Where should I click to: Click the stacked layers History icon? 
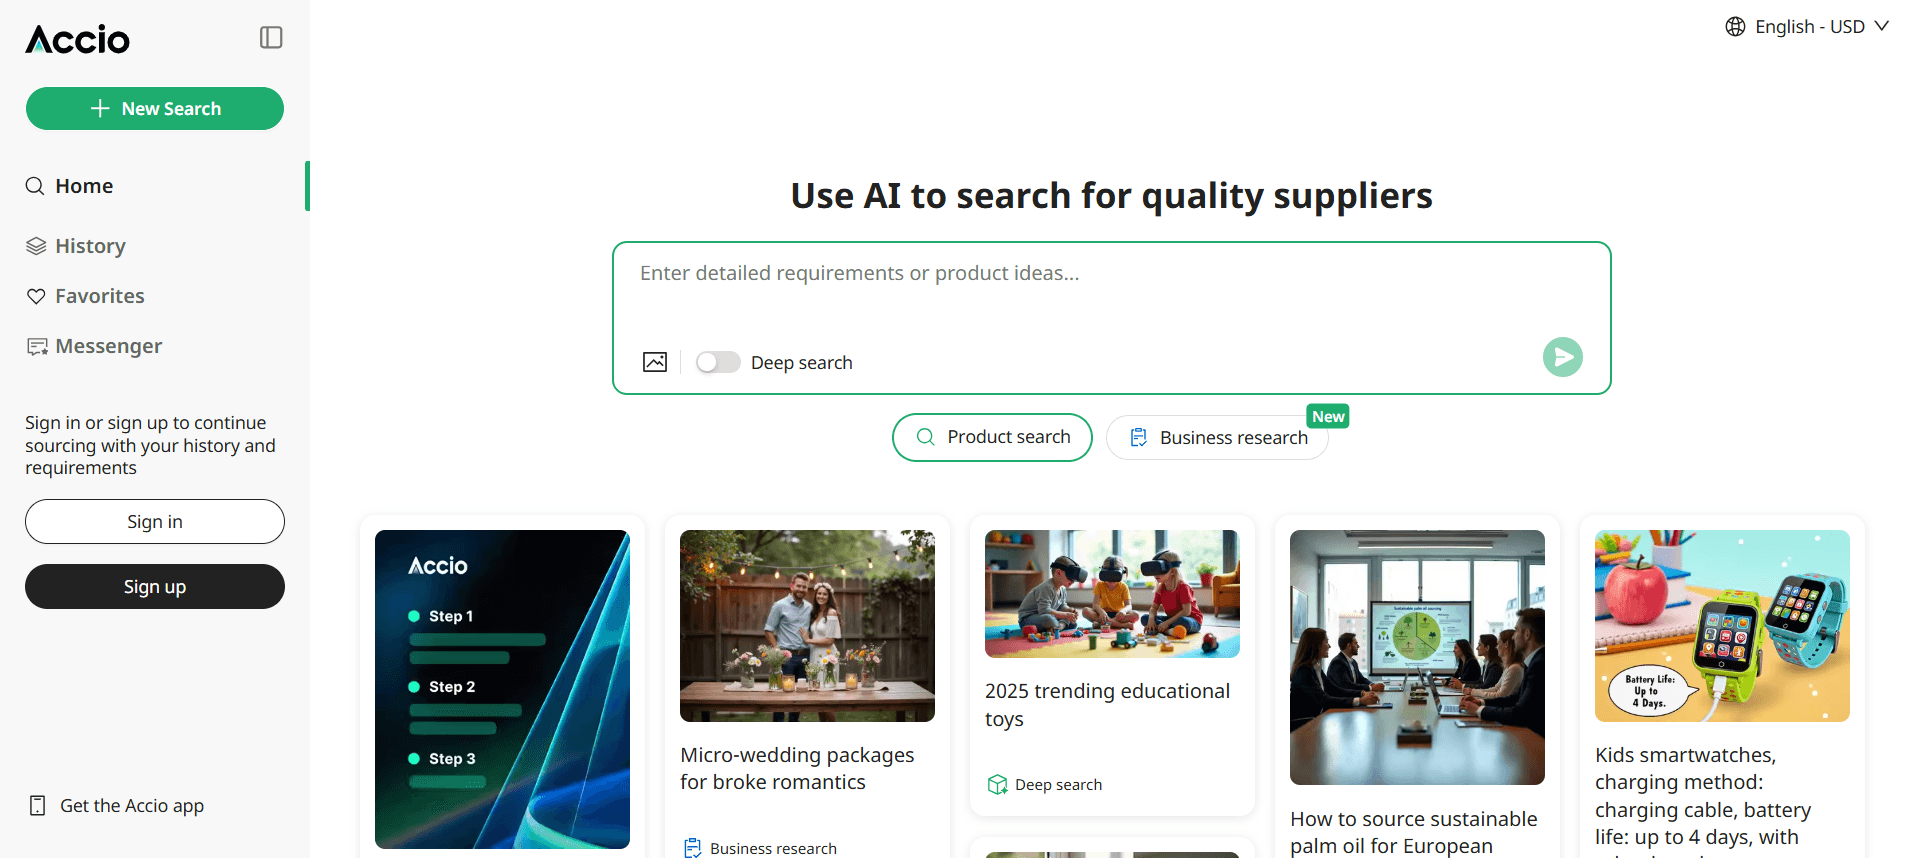36,246
